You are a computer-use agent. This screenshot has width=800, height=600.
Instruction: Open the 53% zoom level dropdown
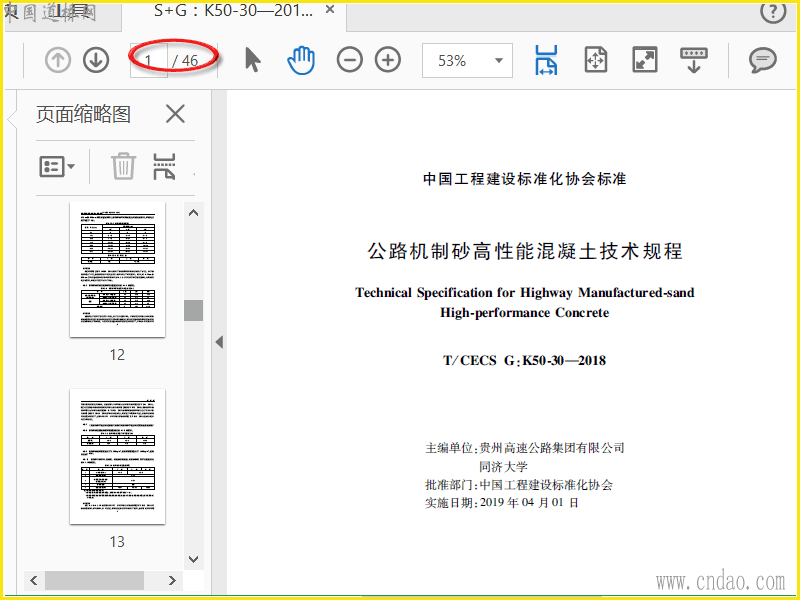tap(467, 61)
